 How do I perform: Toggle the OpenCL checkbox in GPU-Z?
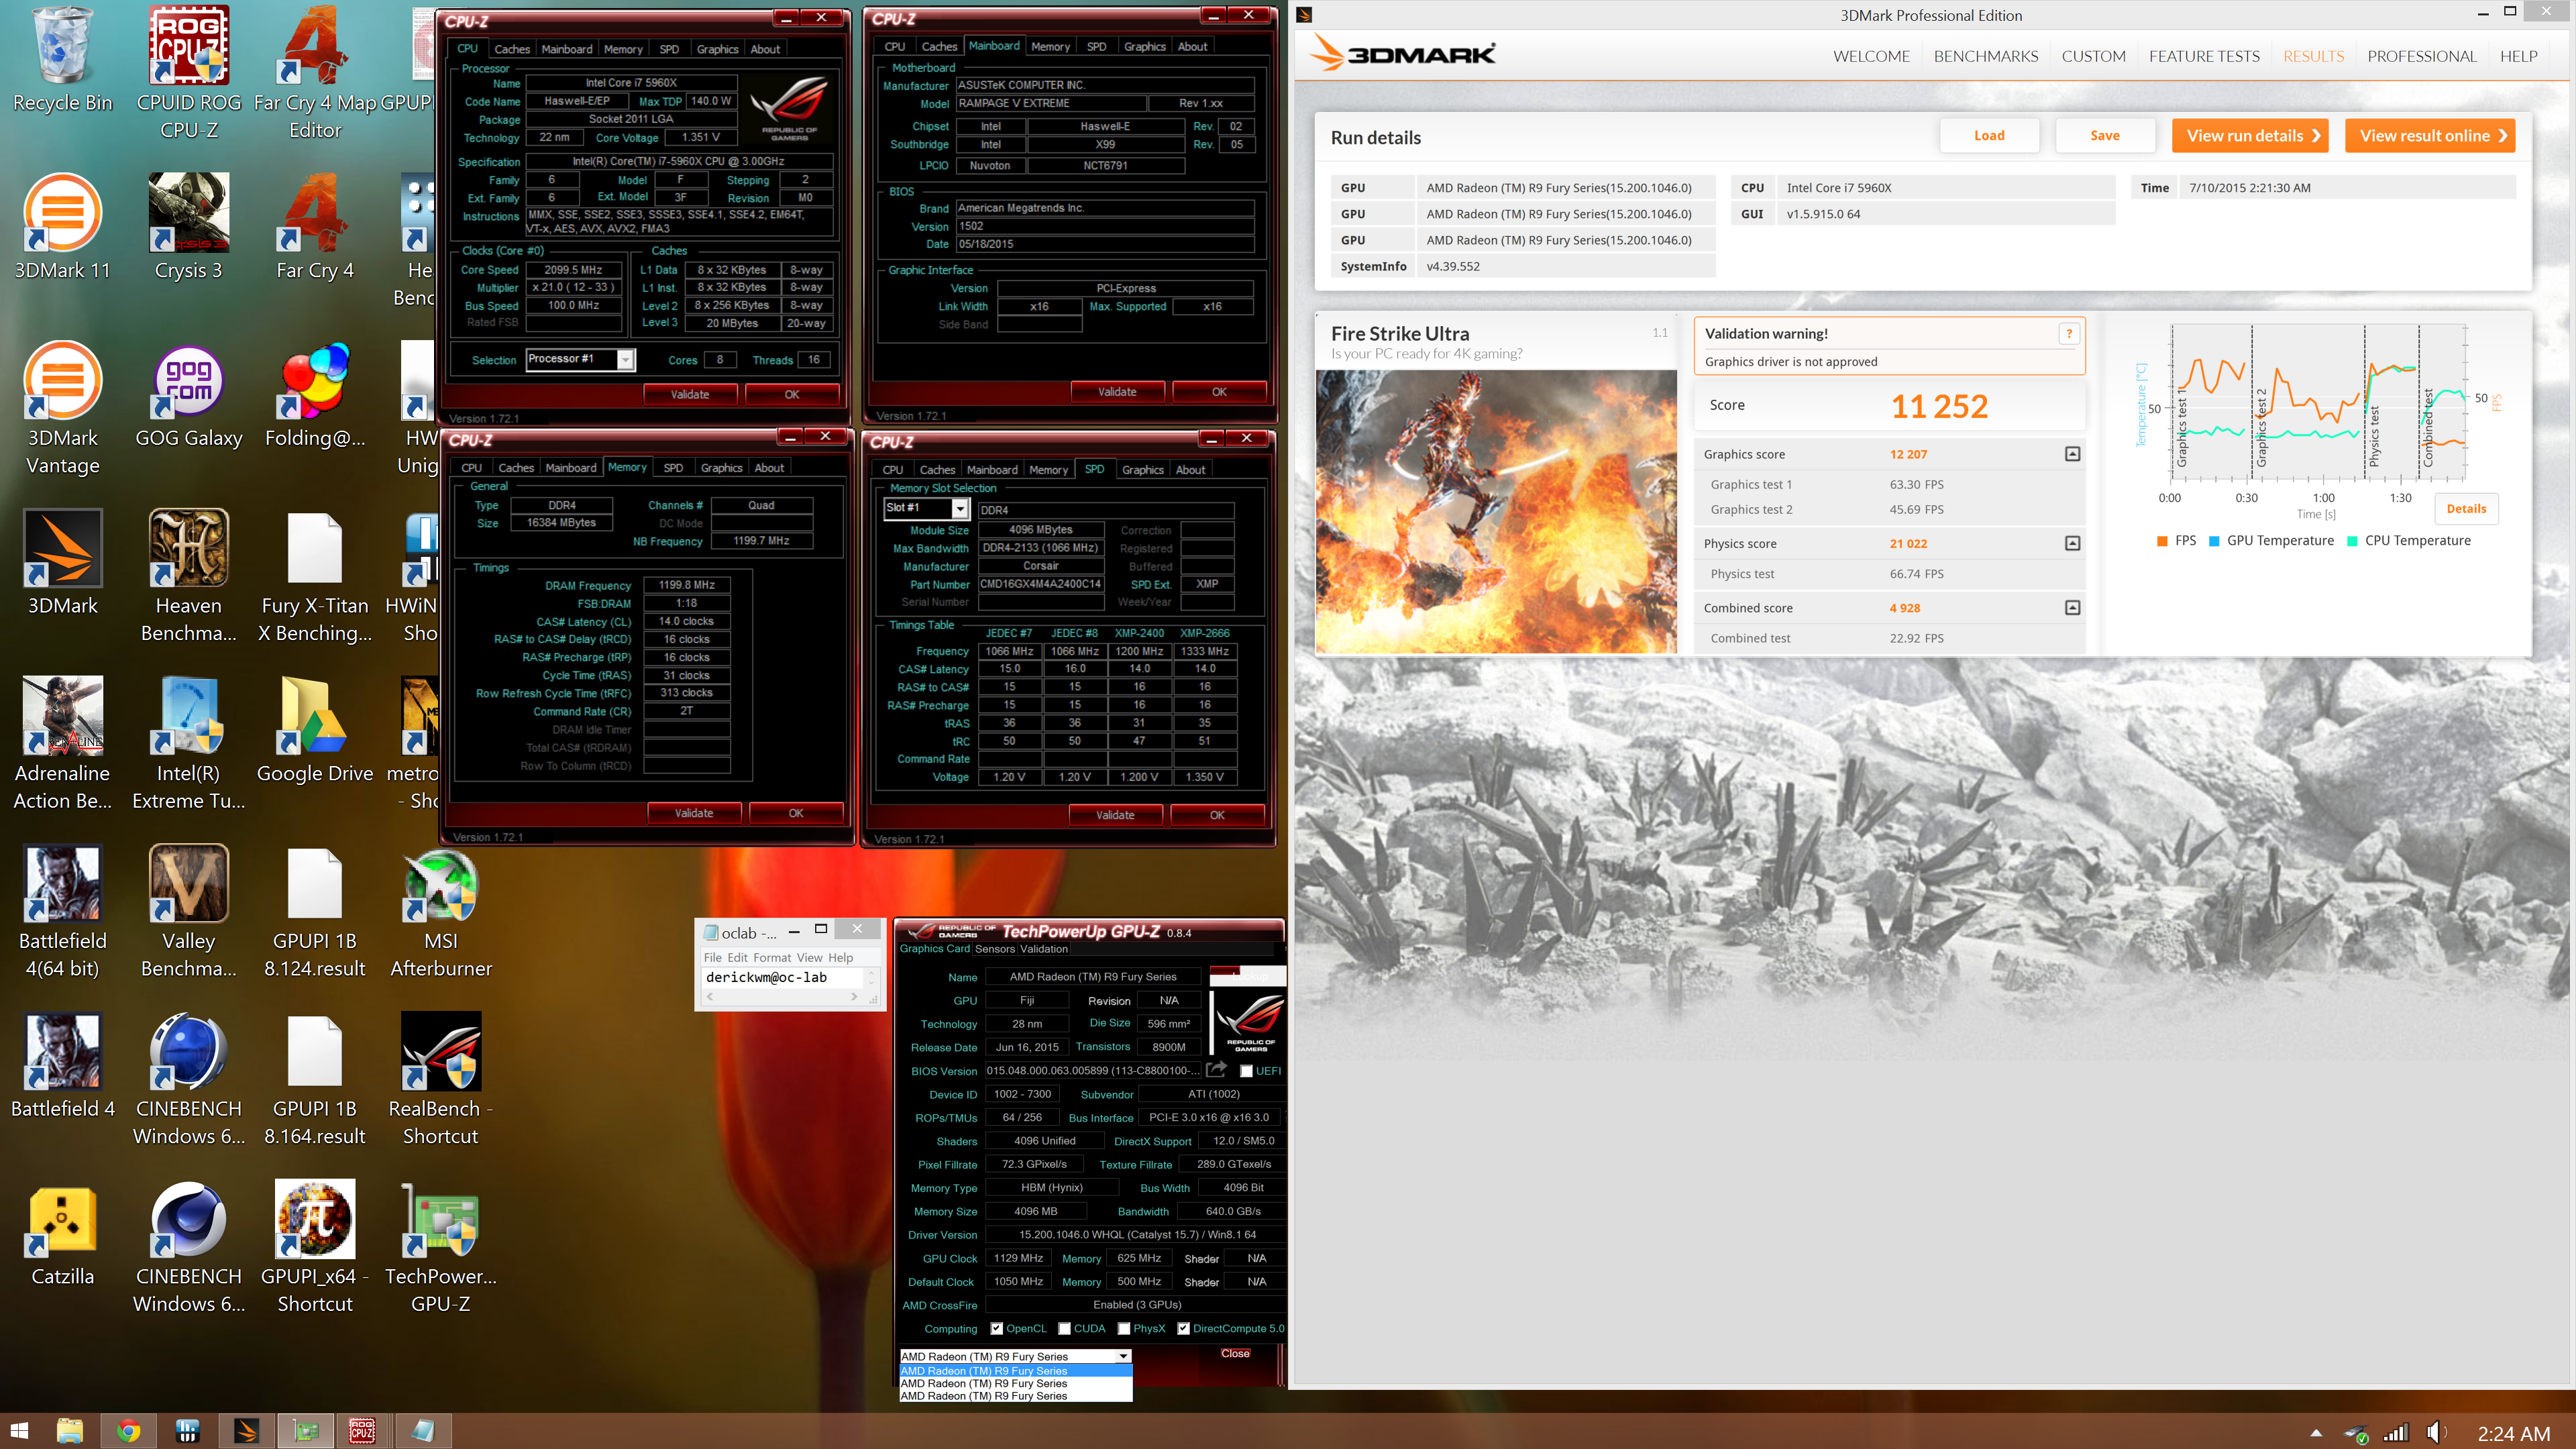pyautogui.click(x=996, y=1328)
